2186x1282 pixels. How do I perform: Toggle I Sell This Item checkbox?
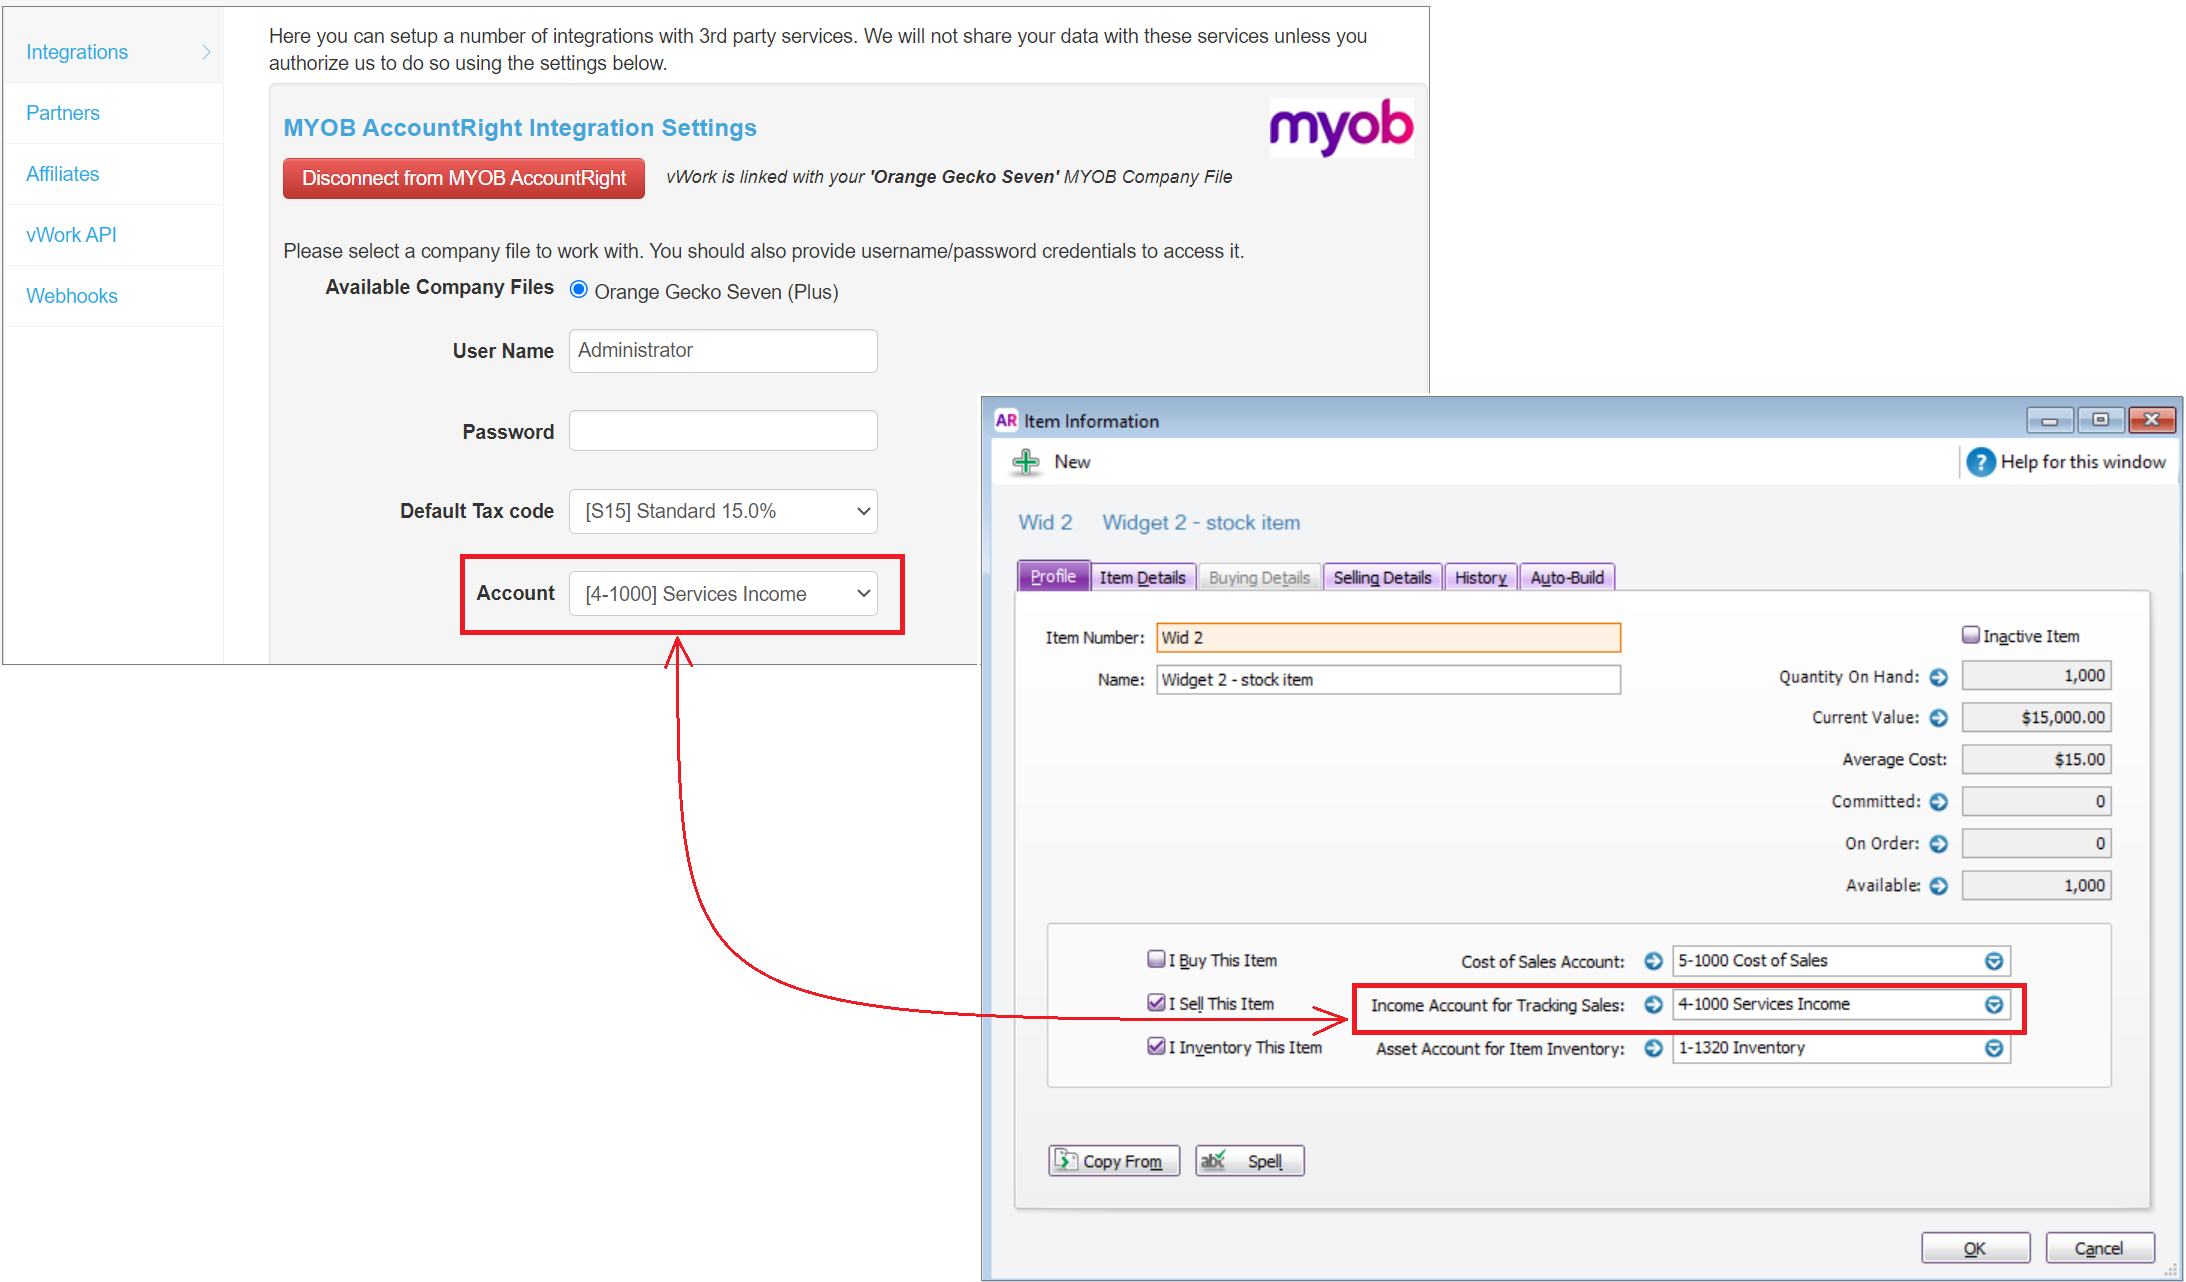coord(1156,1002)
